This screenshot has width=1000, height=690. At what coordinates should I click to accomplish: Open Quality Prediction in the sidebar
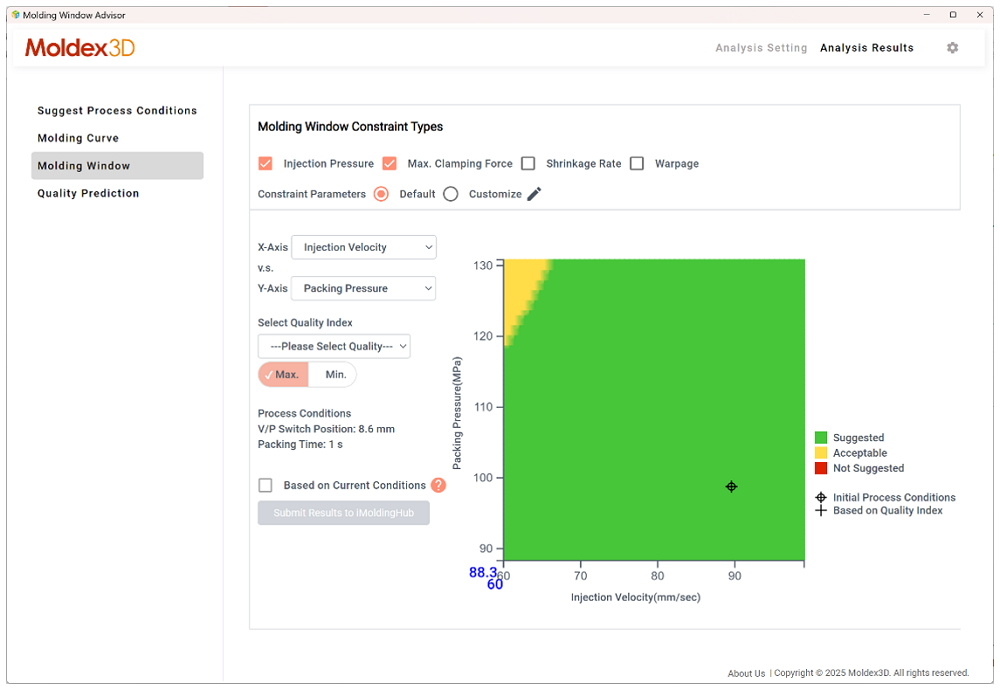click(88, 193)
